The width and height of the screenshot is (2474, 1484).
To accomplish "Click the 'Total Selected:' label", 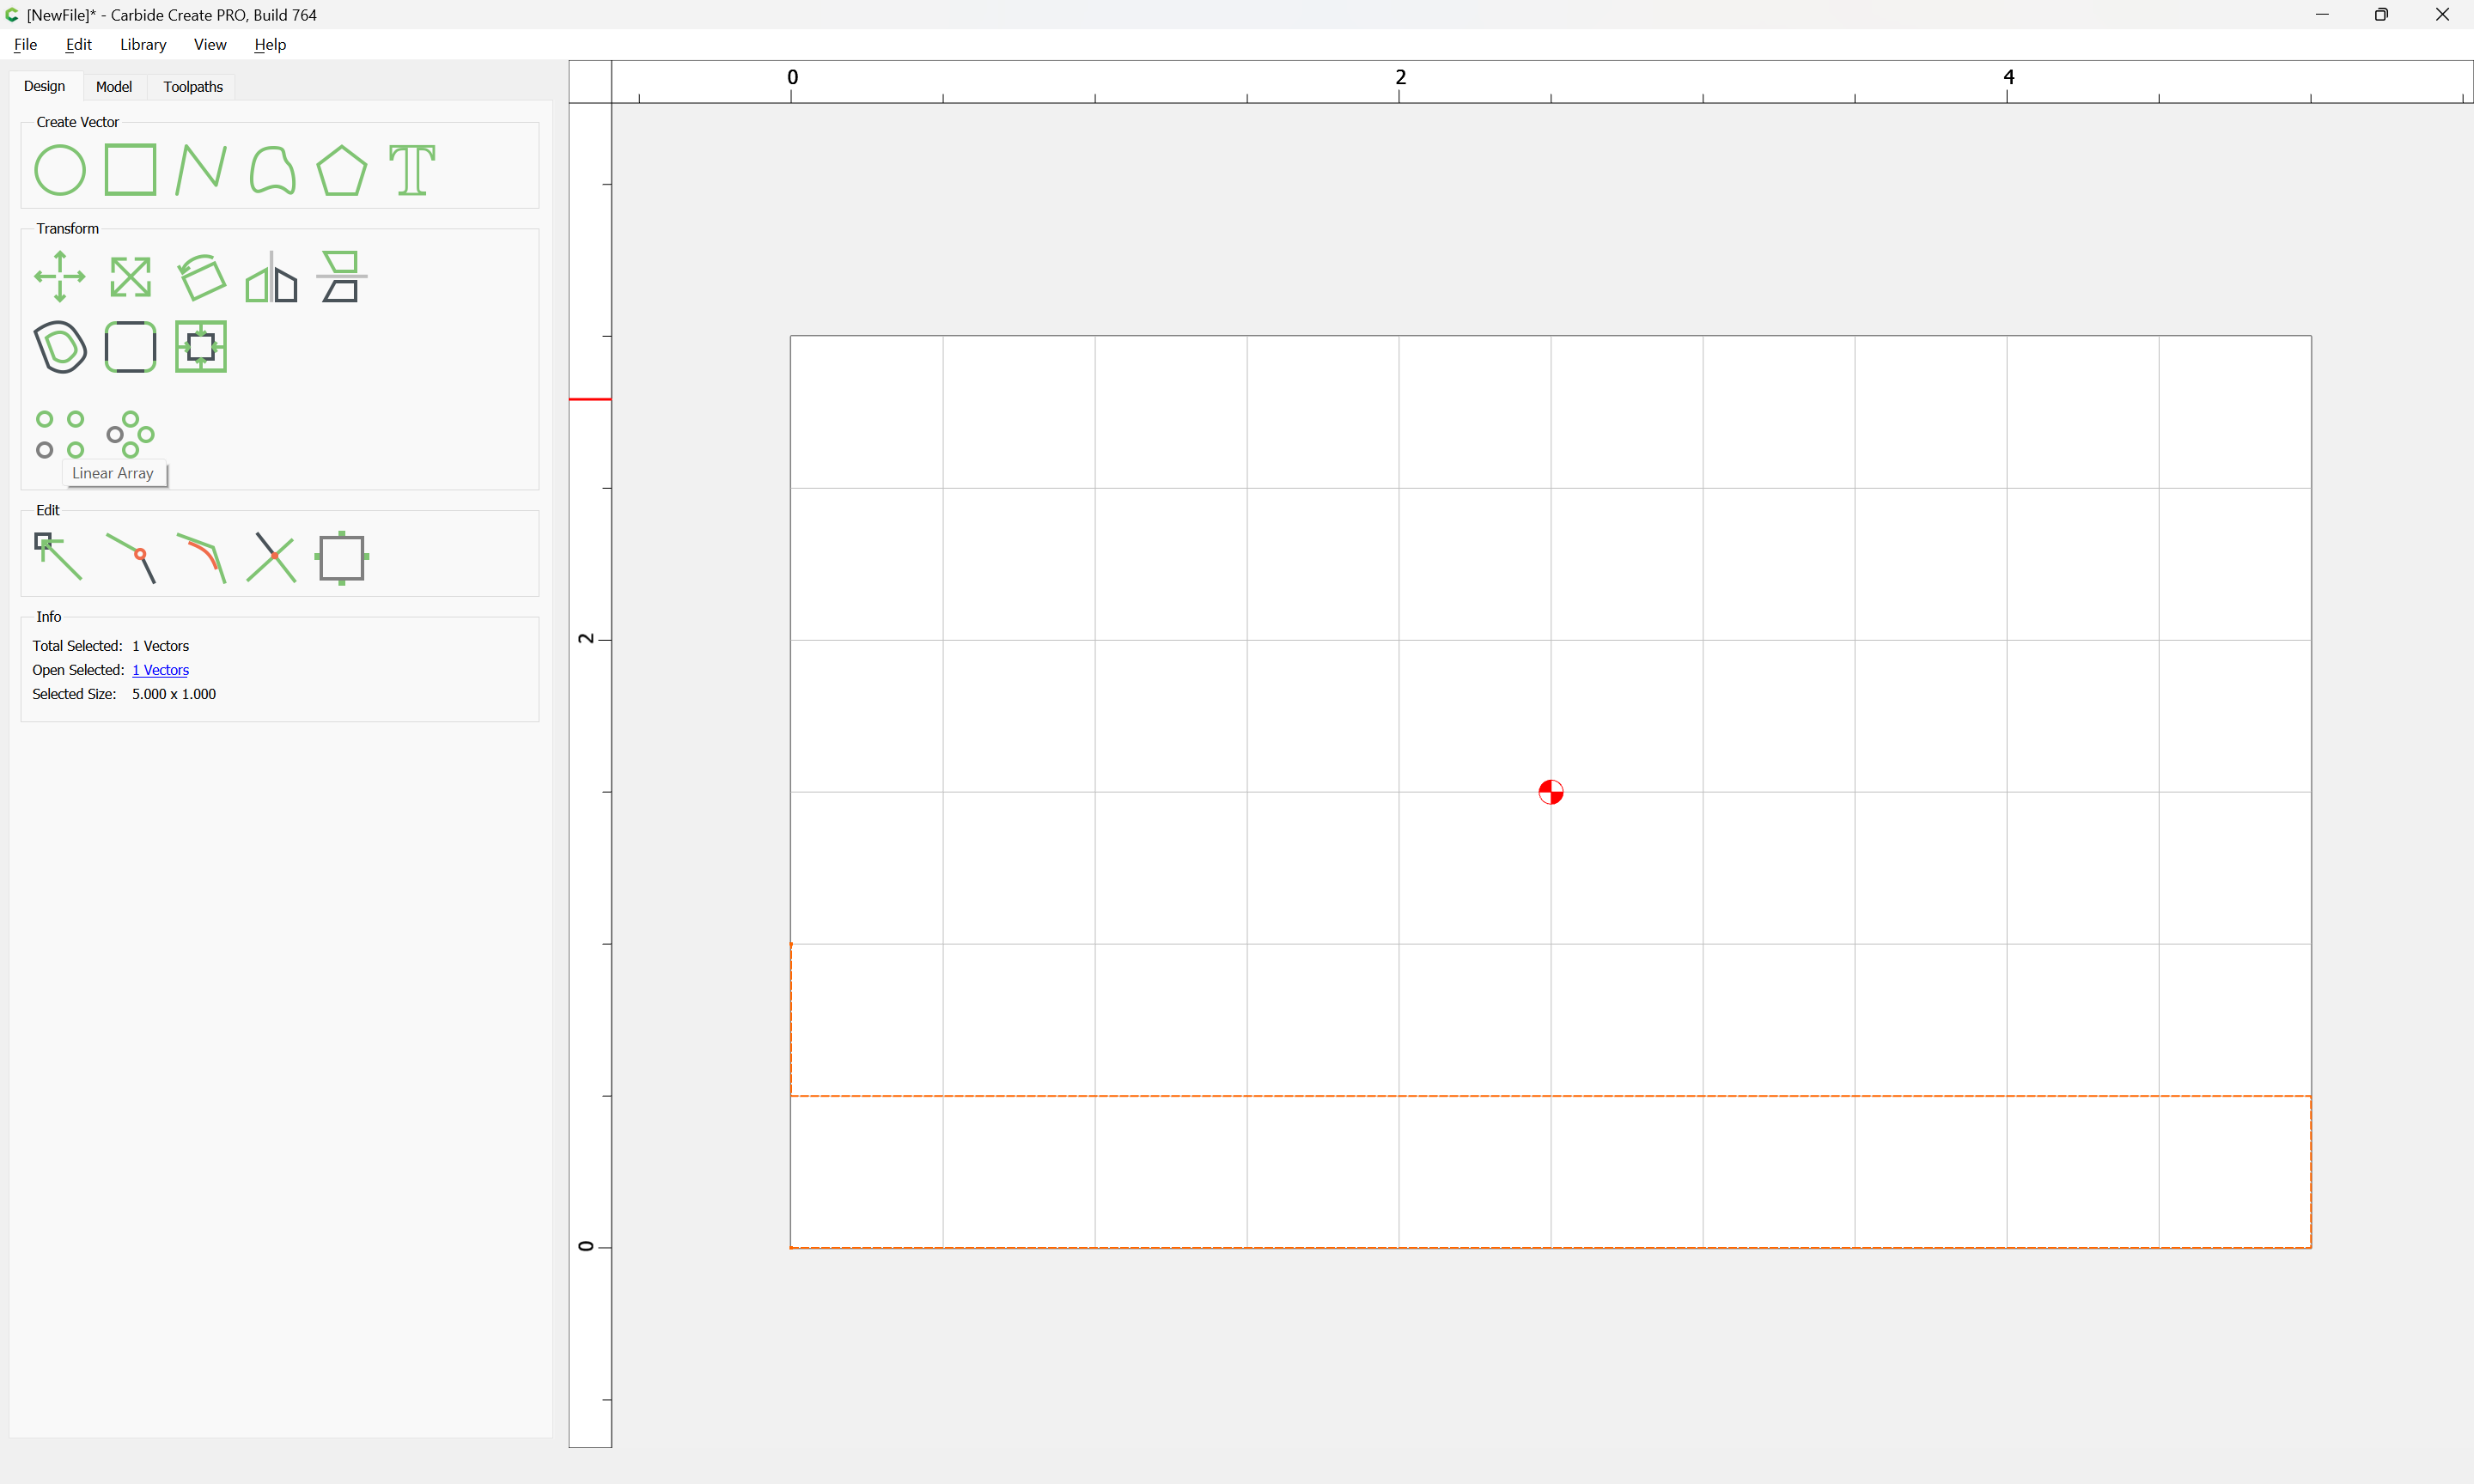I will [77, 646].
